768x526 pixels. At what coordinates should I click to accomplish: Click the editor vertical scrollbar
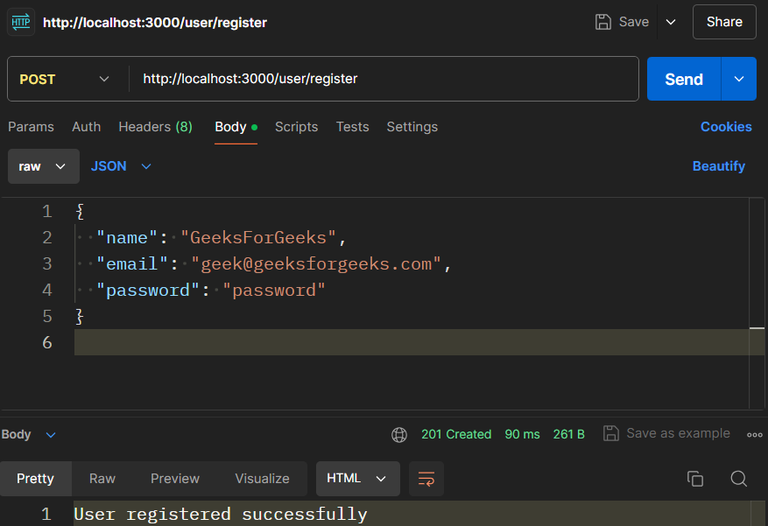tap(757, 304)
